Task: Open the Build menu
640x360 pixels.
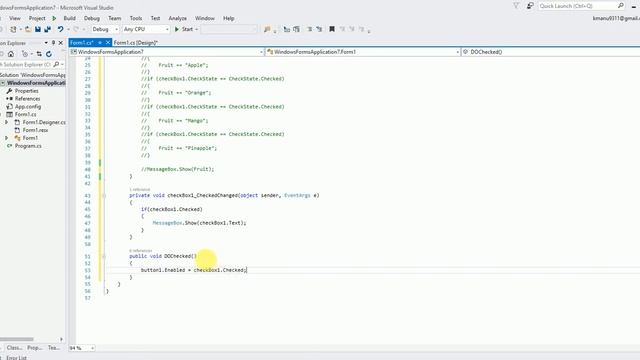Action: coord(69,18)
